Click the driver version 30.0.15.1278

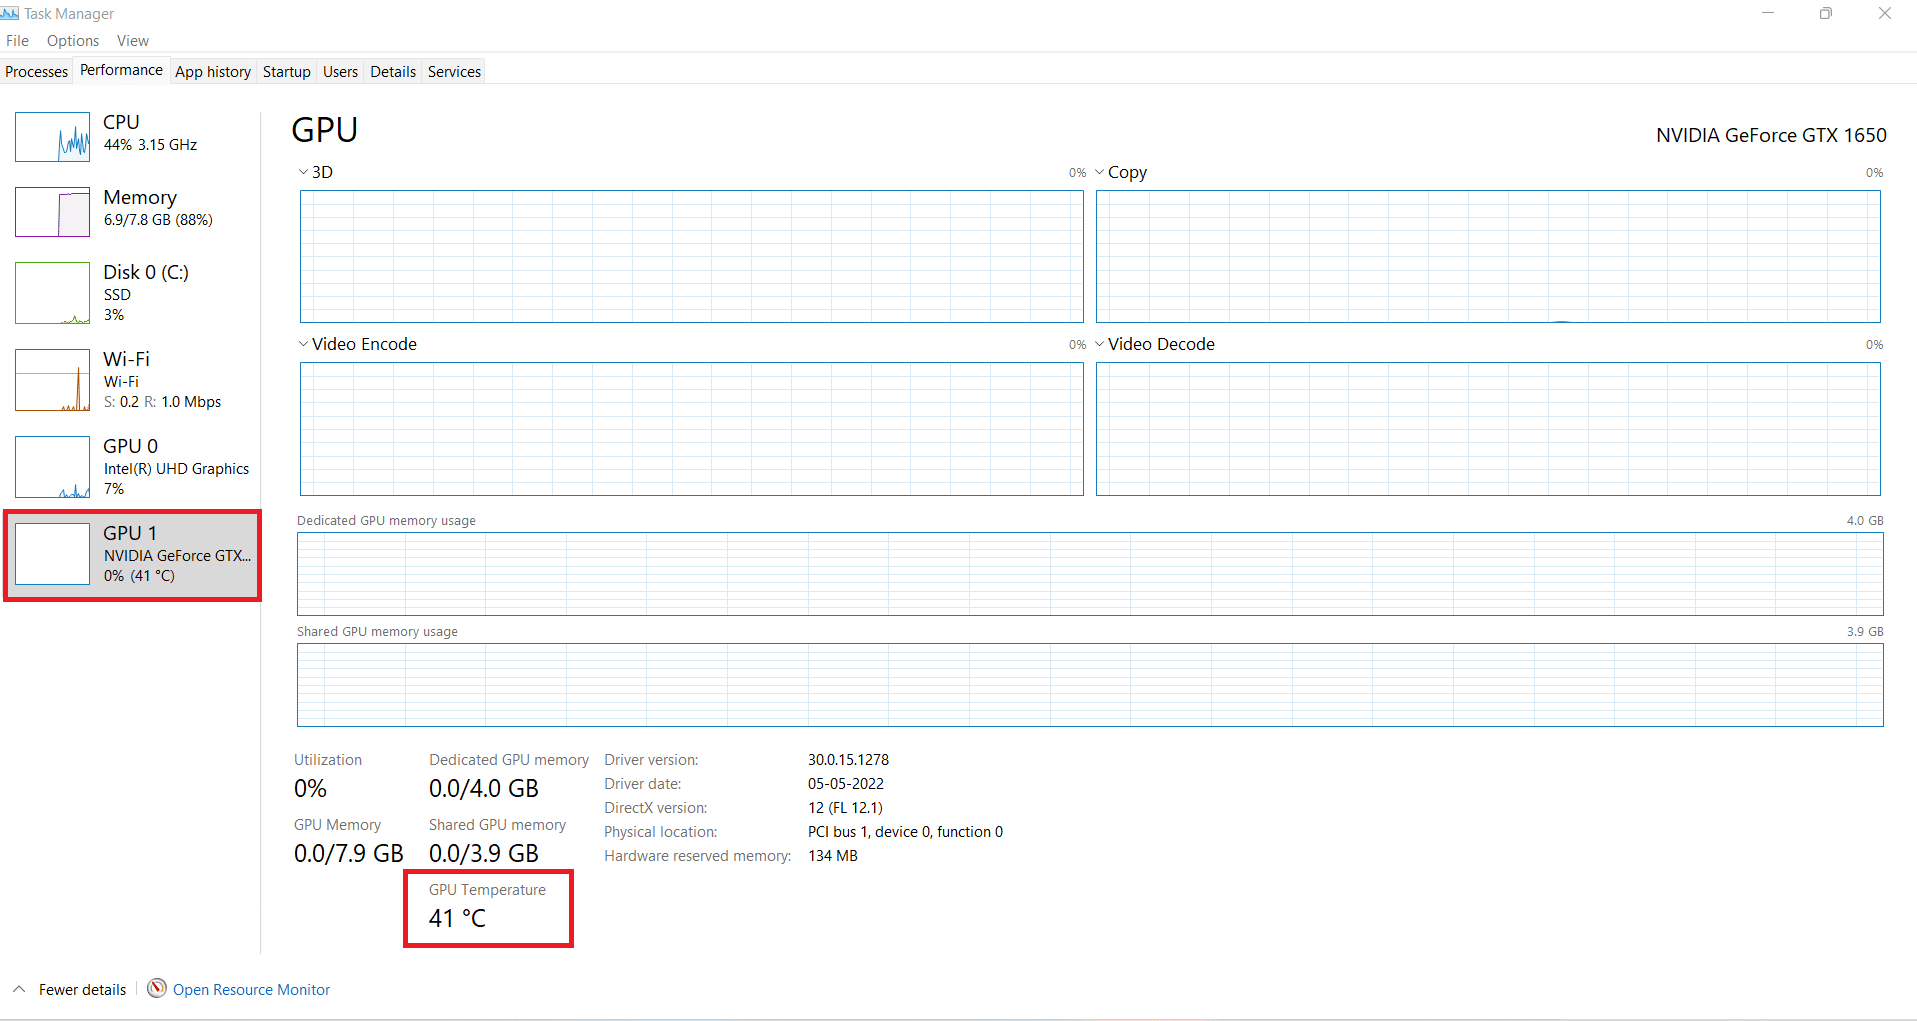pos(848,760)
